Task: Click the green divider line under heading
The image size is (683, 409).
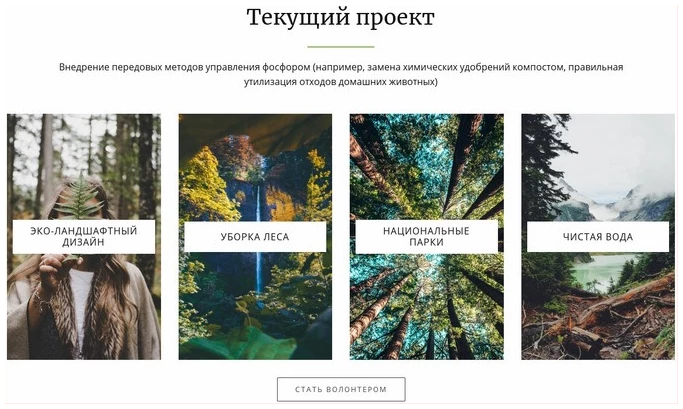Action: click(341, 46)
